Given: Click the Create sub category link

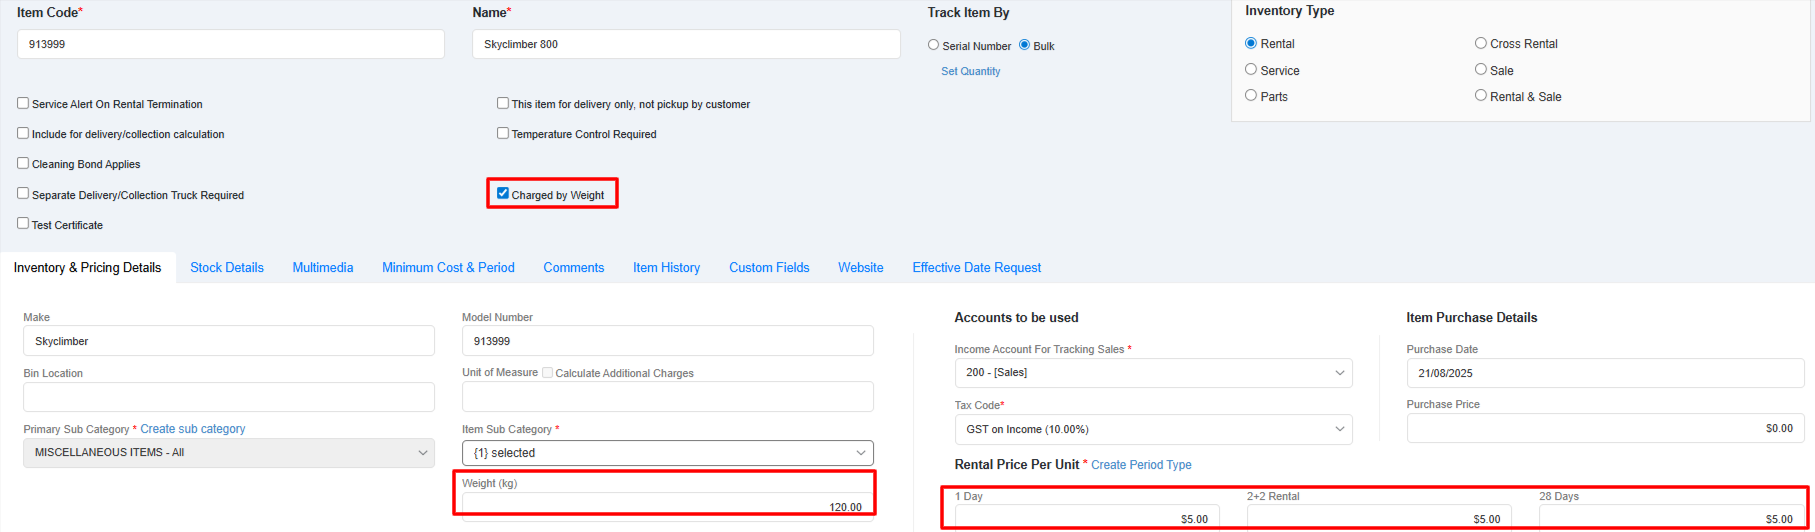Looking at the screenshot, I should point(192,429).
